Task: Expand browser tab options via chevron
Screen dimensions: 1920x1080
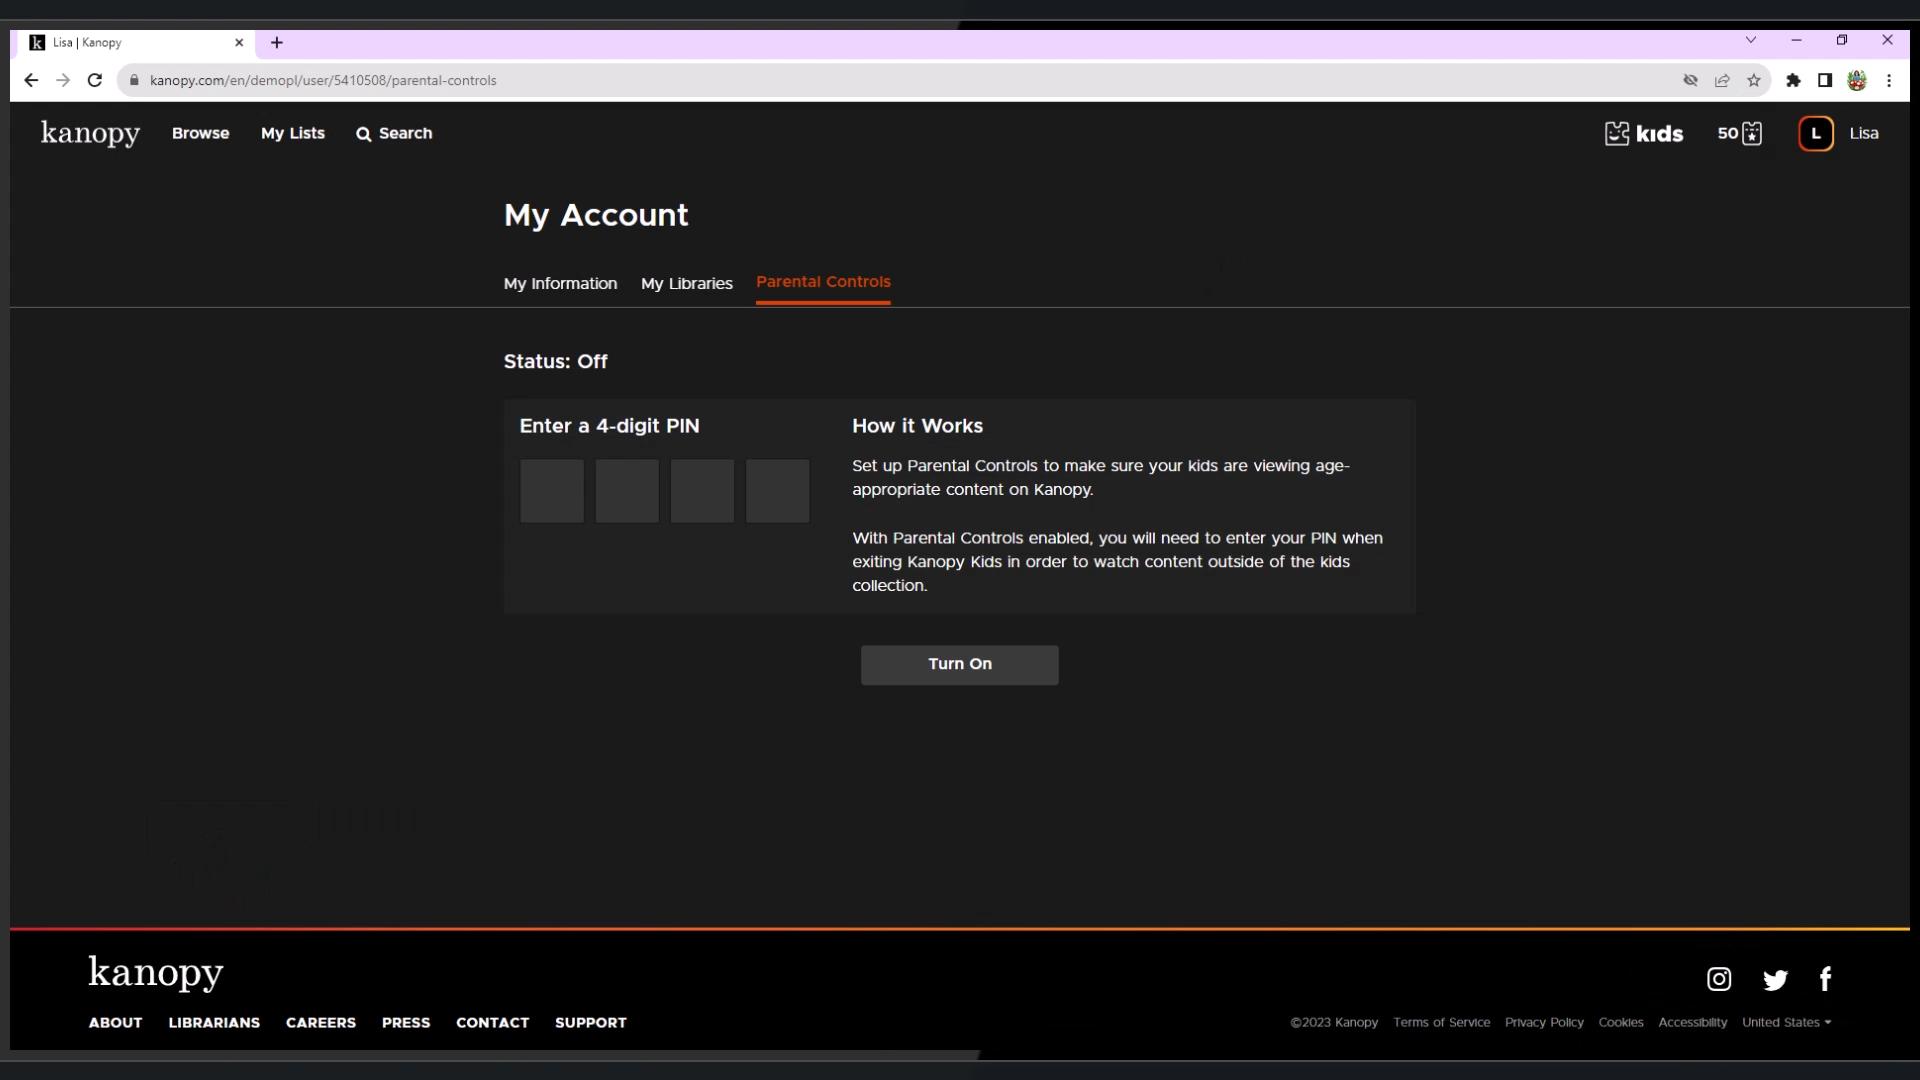Action: [x=1751, y=41]
